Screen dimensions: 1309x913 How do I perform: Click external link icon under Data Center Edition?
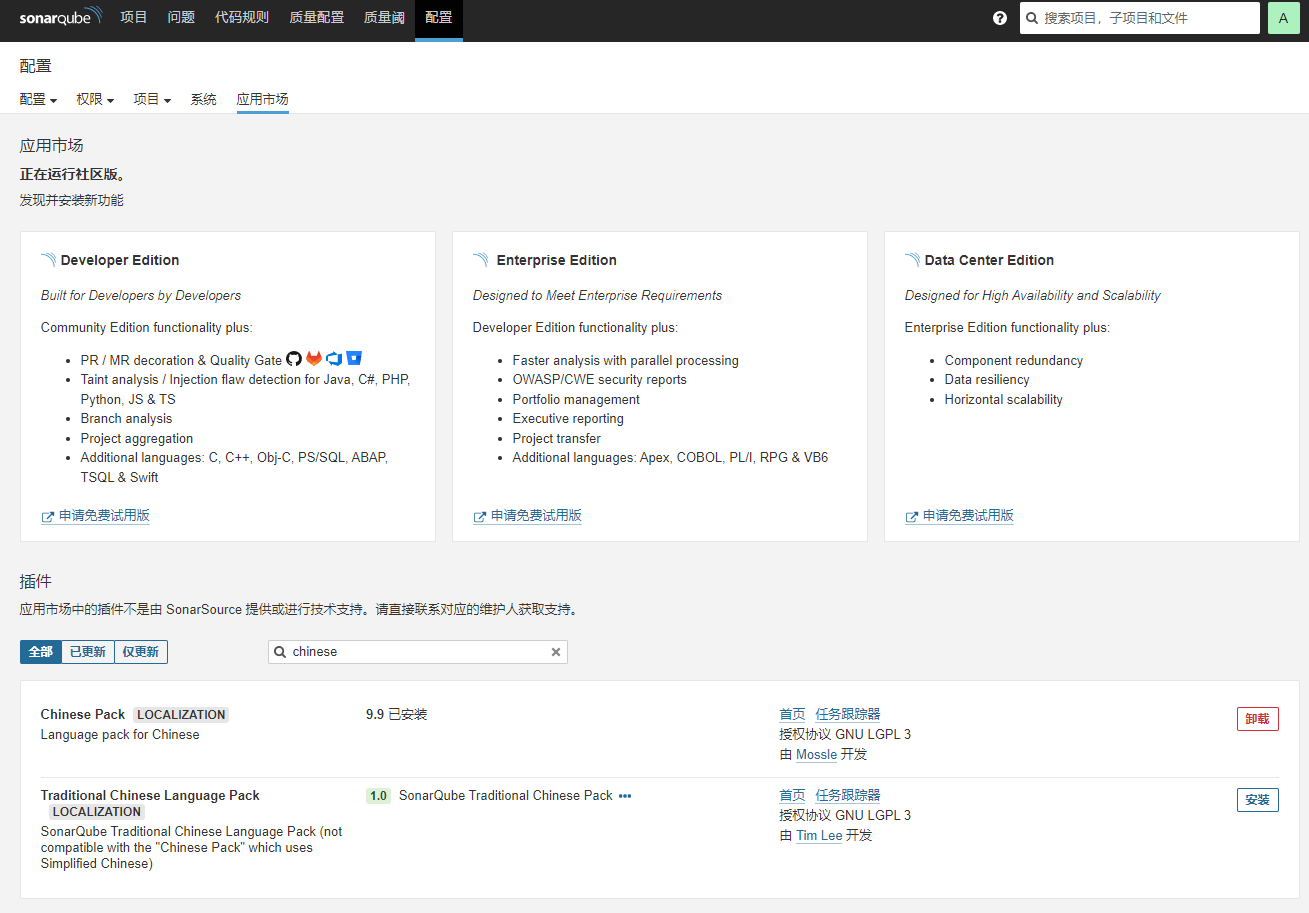point(911,517)
